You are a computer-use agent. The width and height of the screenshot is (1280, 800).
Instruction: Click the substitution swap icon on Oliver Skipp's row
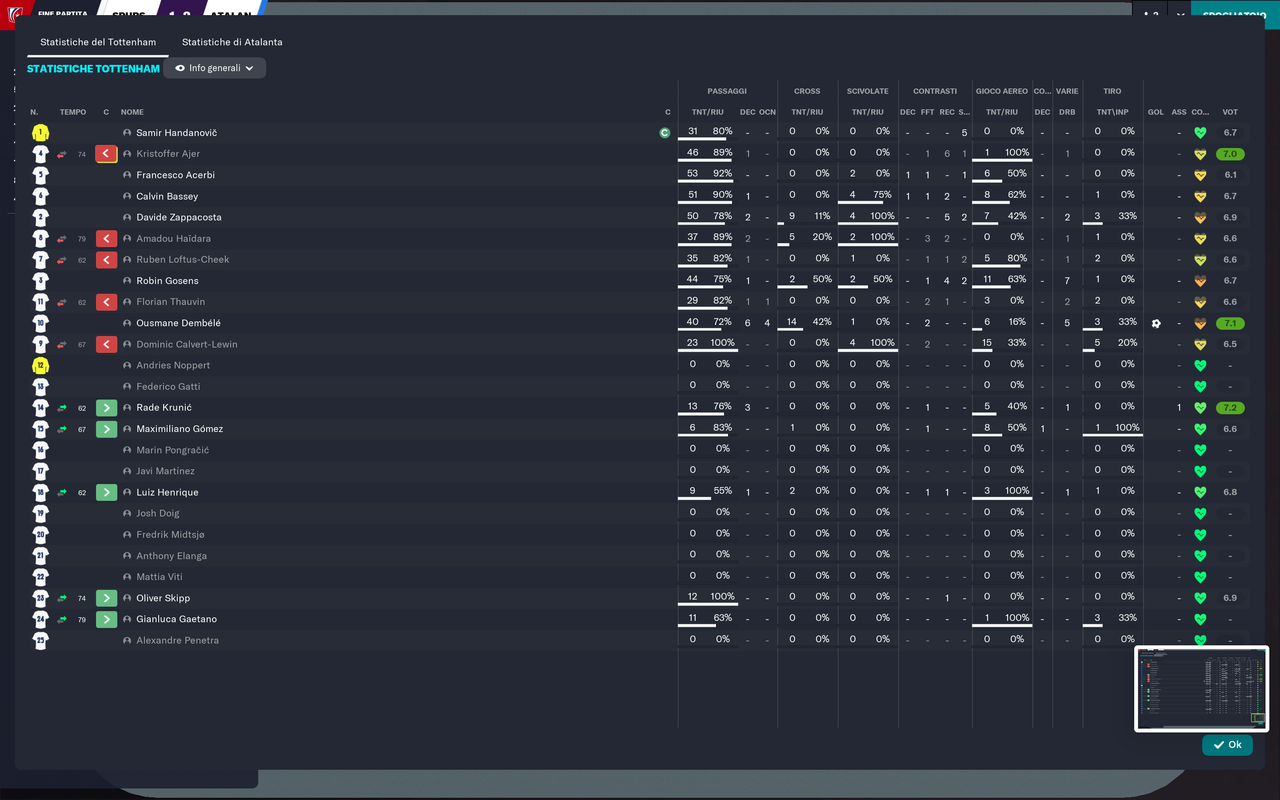[63, 598]
